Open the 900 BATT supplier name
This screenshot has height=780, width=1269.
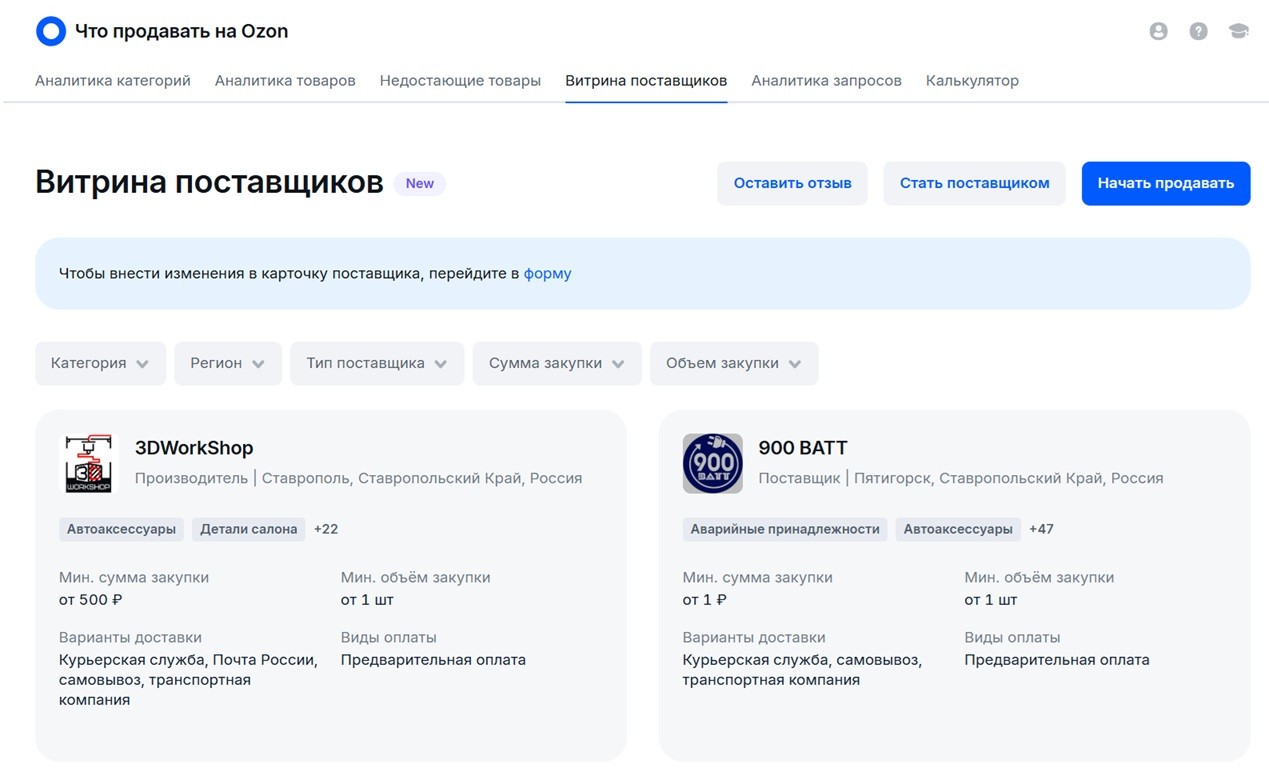point(803,448)
